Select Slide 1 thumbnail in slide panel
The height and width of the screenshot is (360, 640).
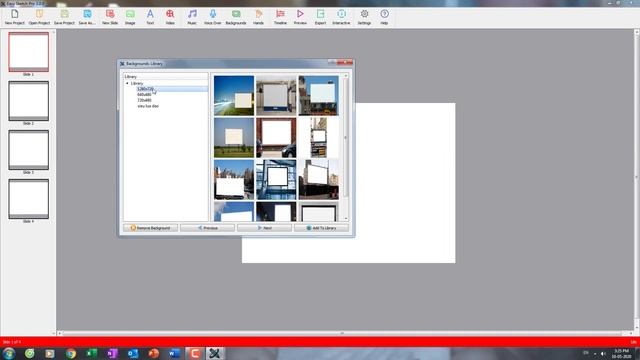tap(29, 52)
